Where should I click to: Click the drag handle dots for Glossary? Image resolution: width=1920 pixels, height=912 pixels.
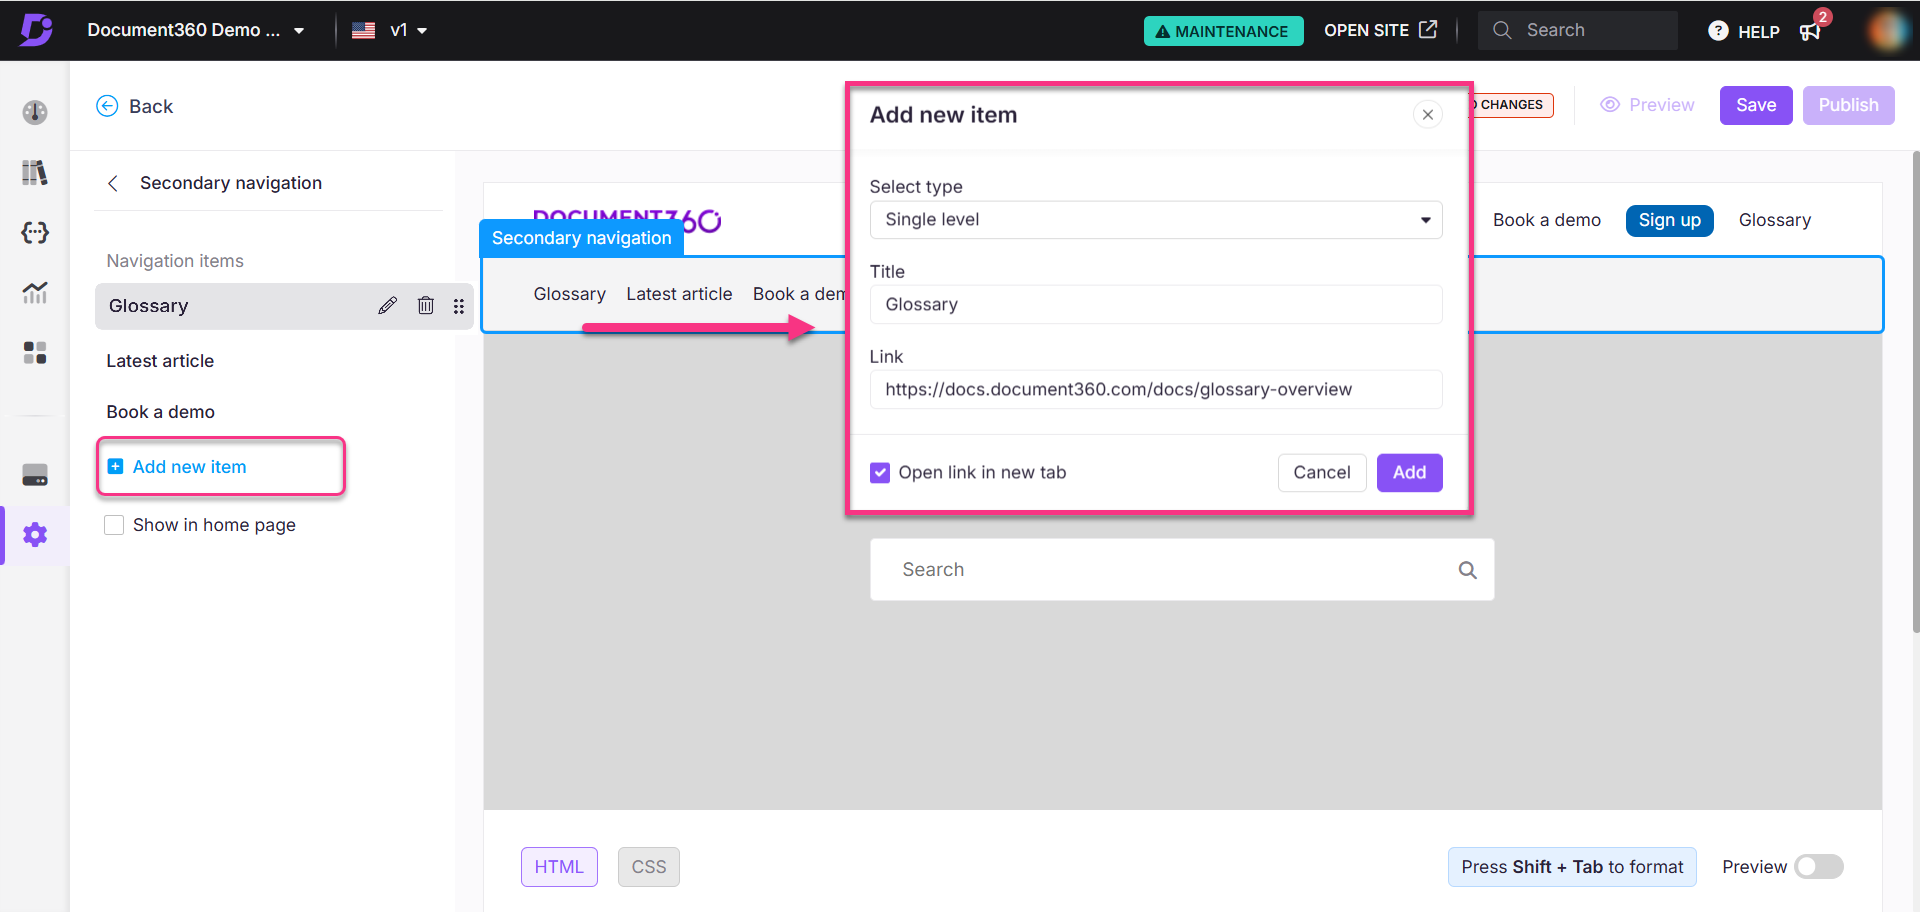coord(459,306)
